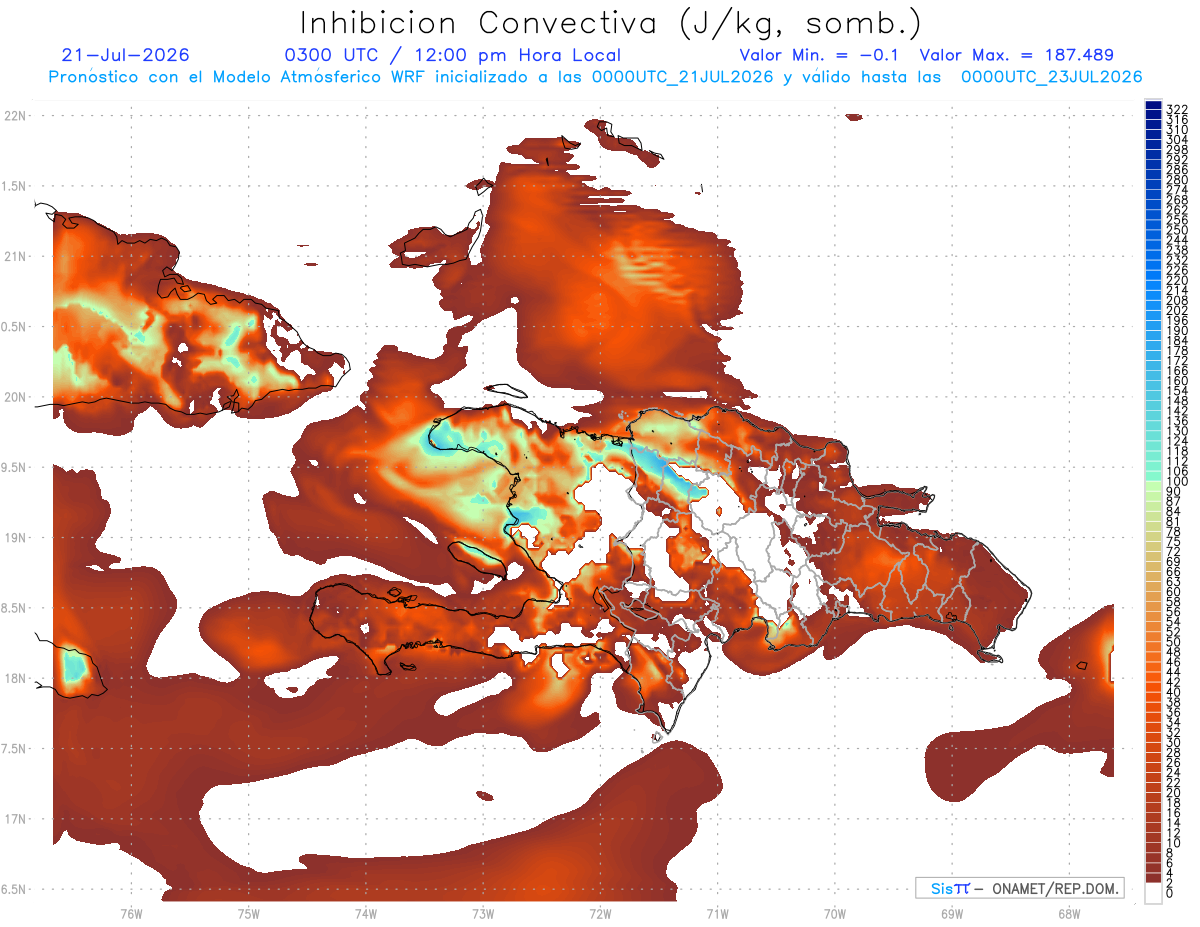1200x927 pixels.
Task: Click the '6.5N' latitude label
Action: 15,889
